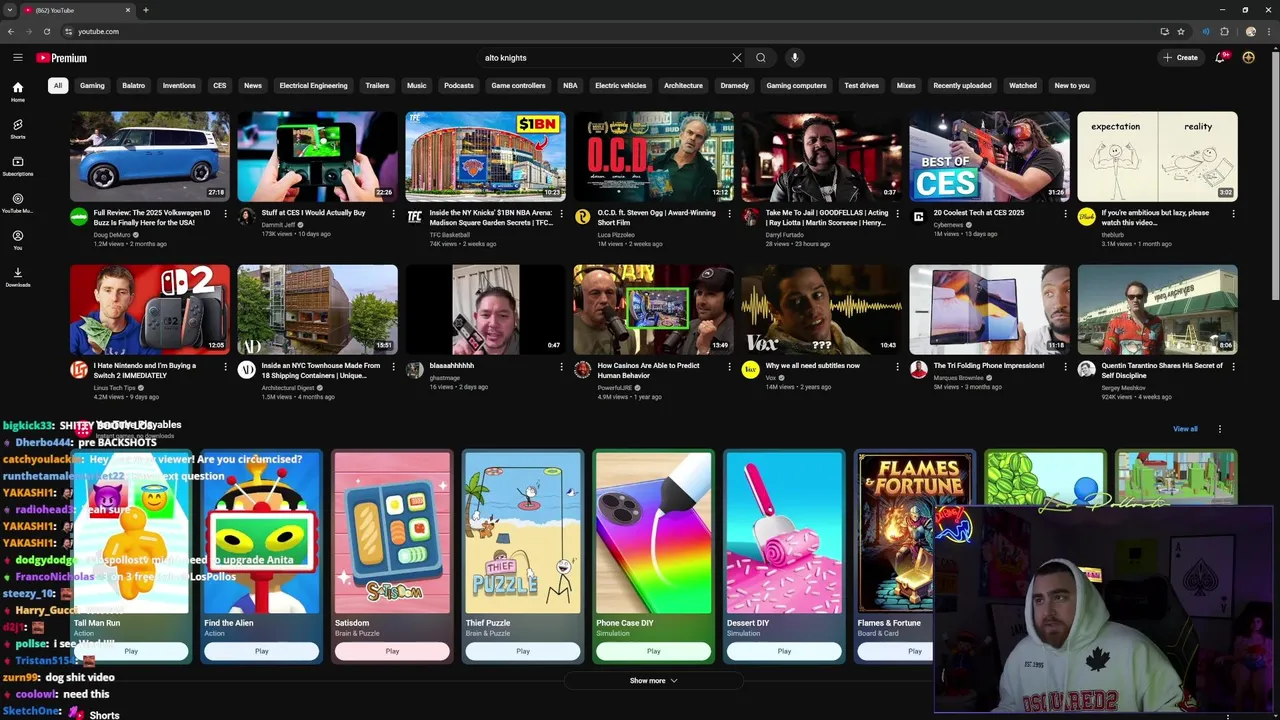Open Shorts in the sidebar
The image size is (1280, 720).
pyautogui.click(x=18, y=129)
